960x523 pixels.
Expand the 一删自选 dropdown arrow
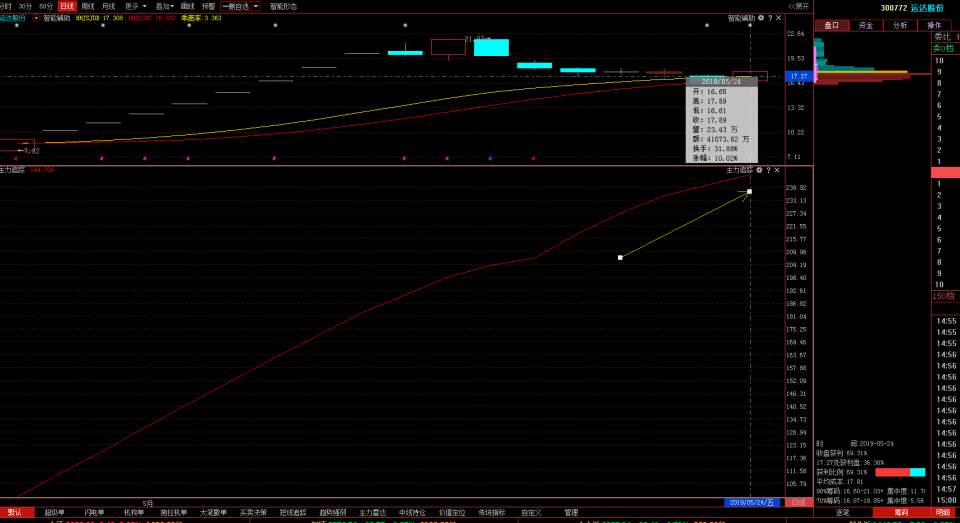[x=255, y=6]
